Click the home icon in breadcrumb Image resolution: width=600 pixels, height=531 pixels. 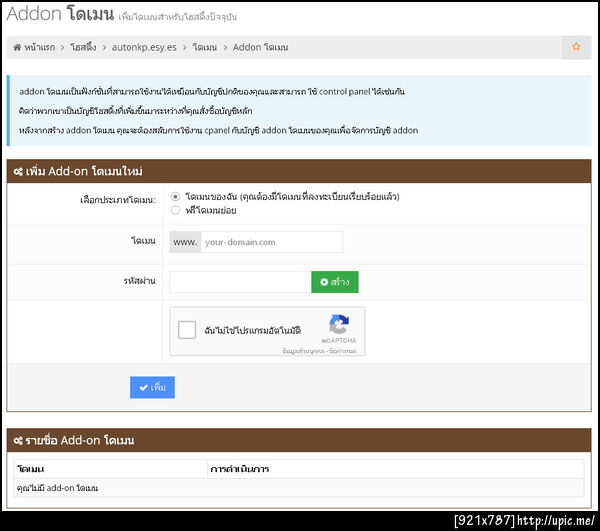coord(17,47)
